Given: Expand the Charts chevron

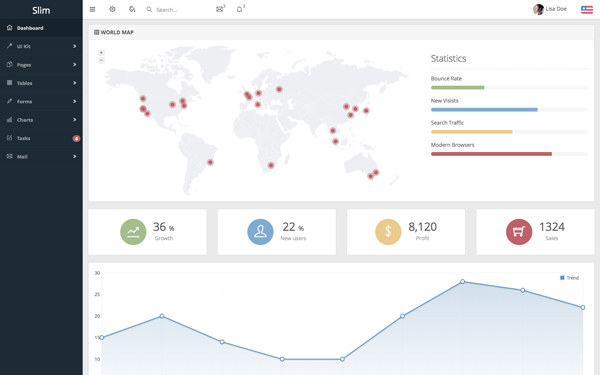Looking at the screenshot, I should (x=75, y=120).
